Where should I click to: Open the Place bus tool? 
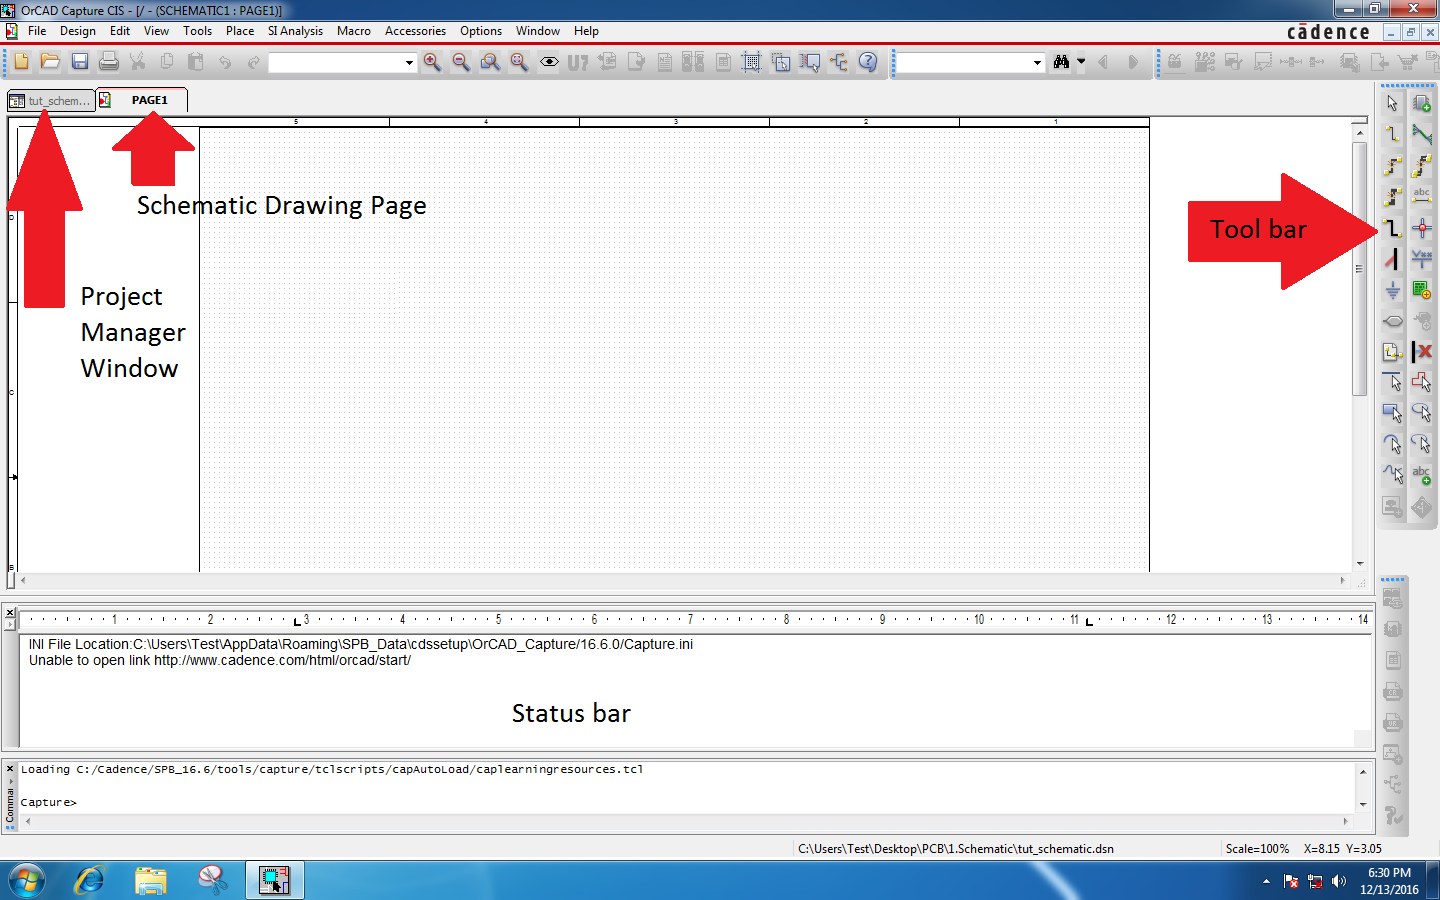[1423, 134]
